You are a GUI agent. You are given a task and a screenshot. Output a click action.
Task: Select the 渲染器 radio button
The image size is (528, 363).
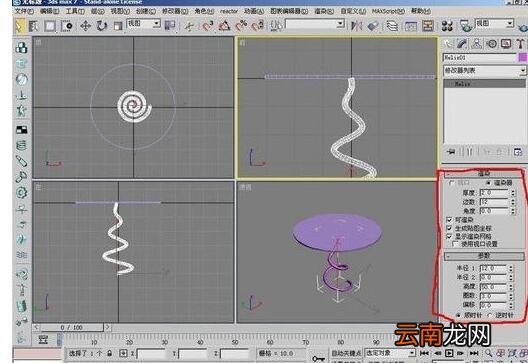tap(488, 183)
